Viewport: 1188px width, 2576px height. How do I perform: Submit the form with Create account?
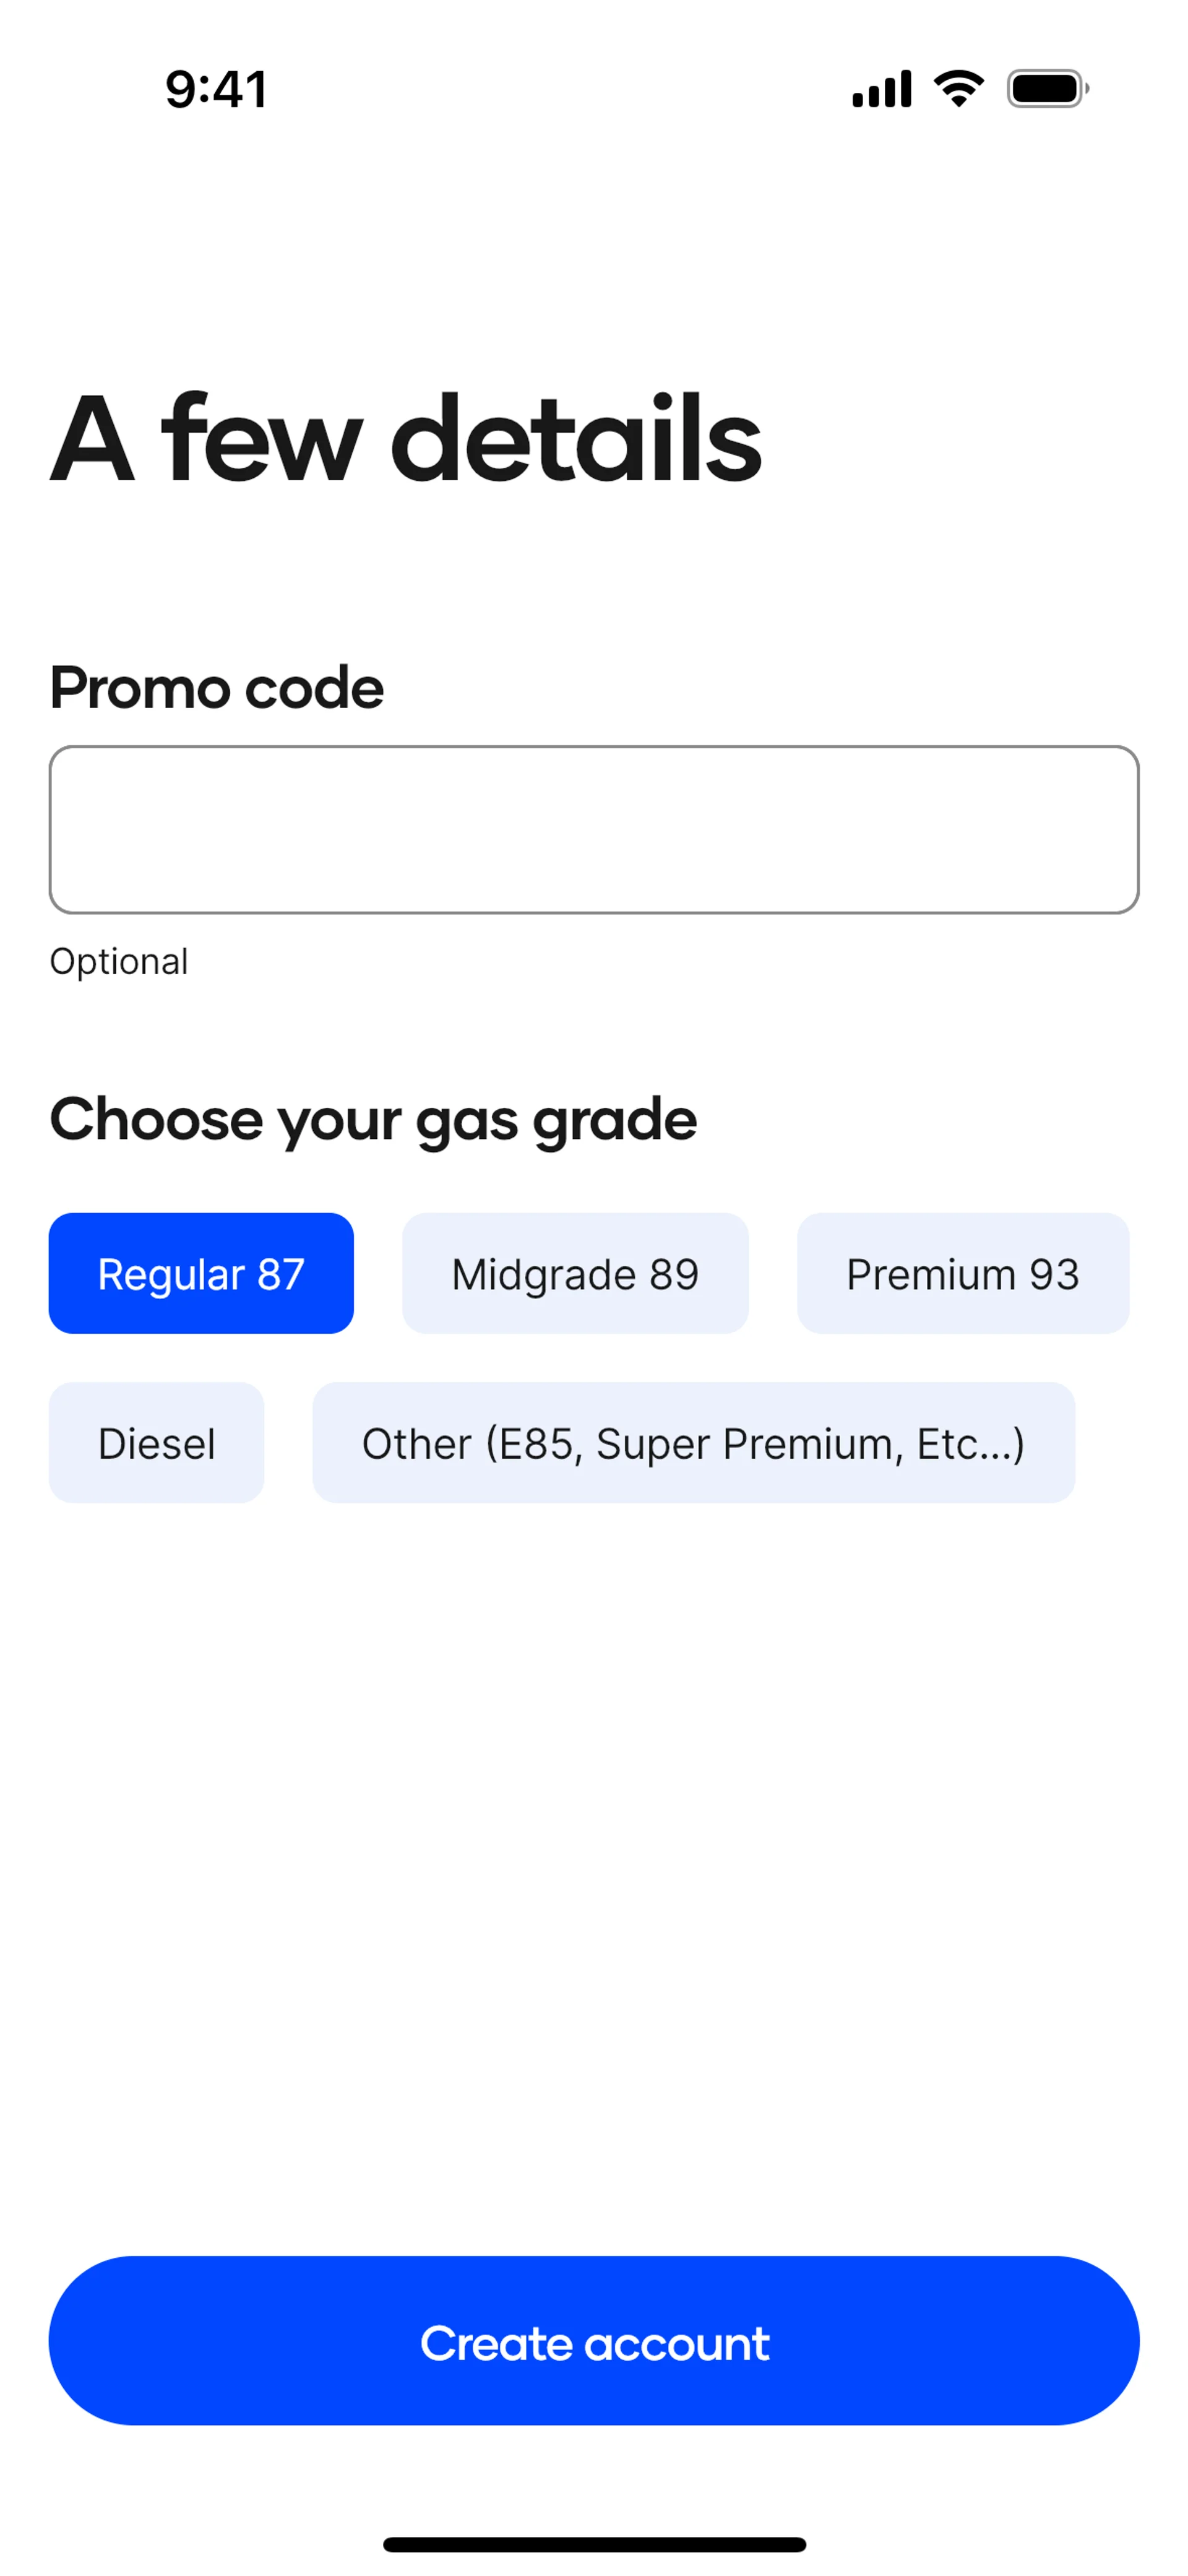pos(594,2341)
